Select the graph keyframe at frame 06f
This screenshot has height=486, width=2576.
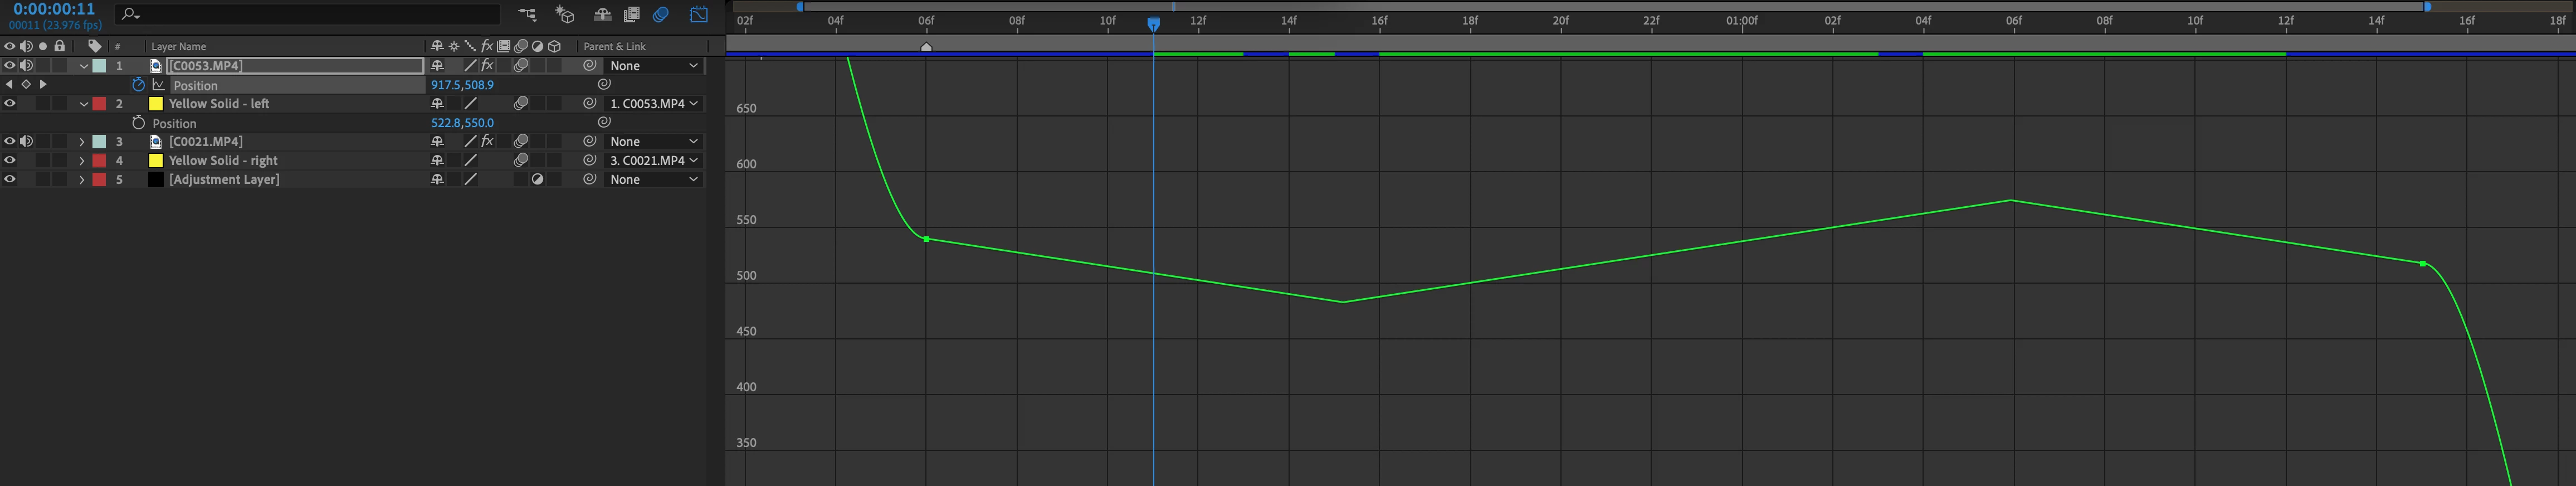click(x=927, y=239)
